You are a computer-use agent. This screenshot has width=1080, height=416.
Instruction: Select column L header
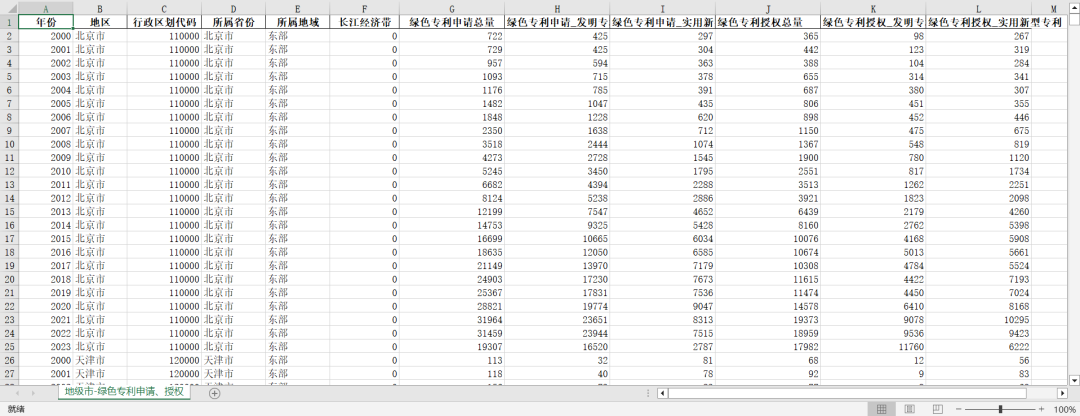[x=979, y=9]
